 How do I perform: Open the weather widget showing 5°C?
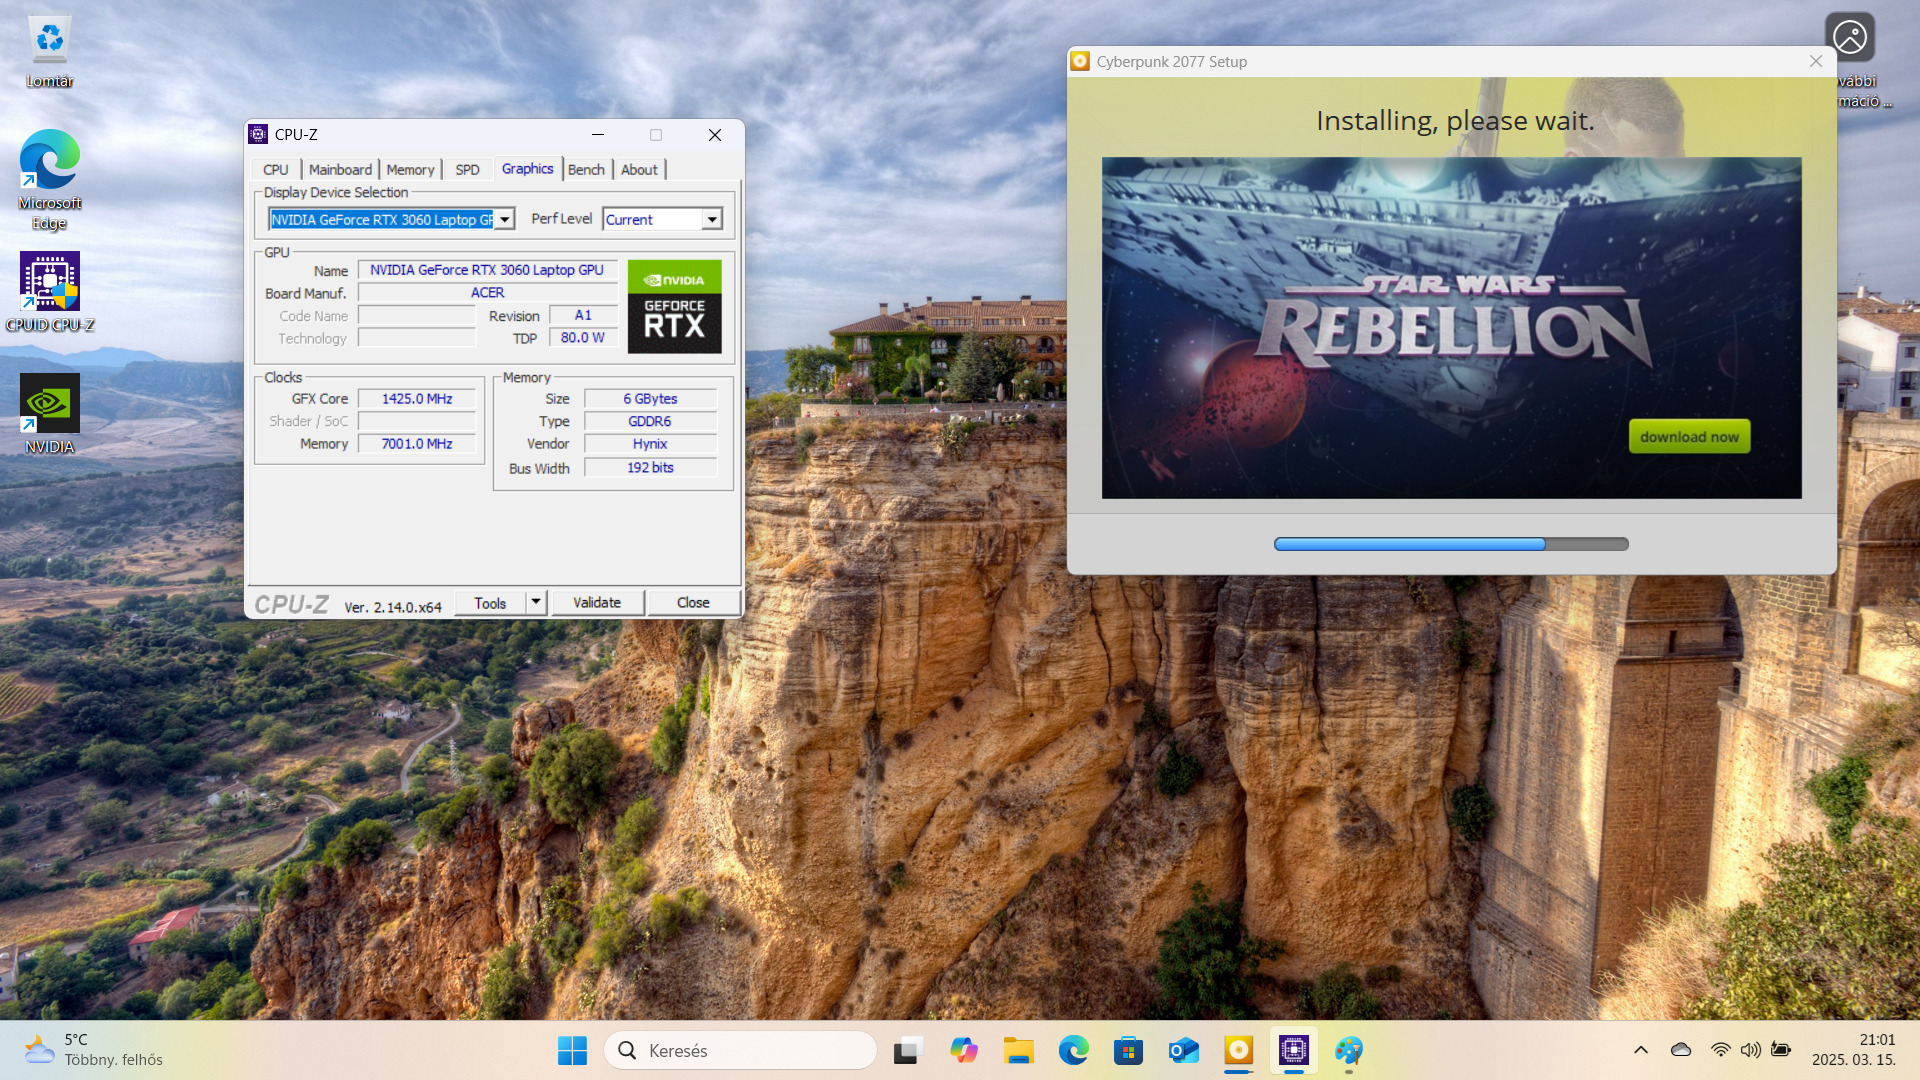pos(94,1050)
